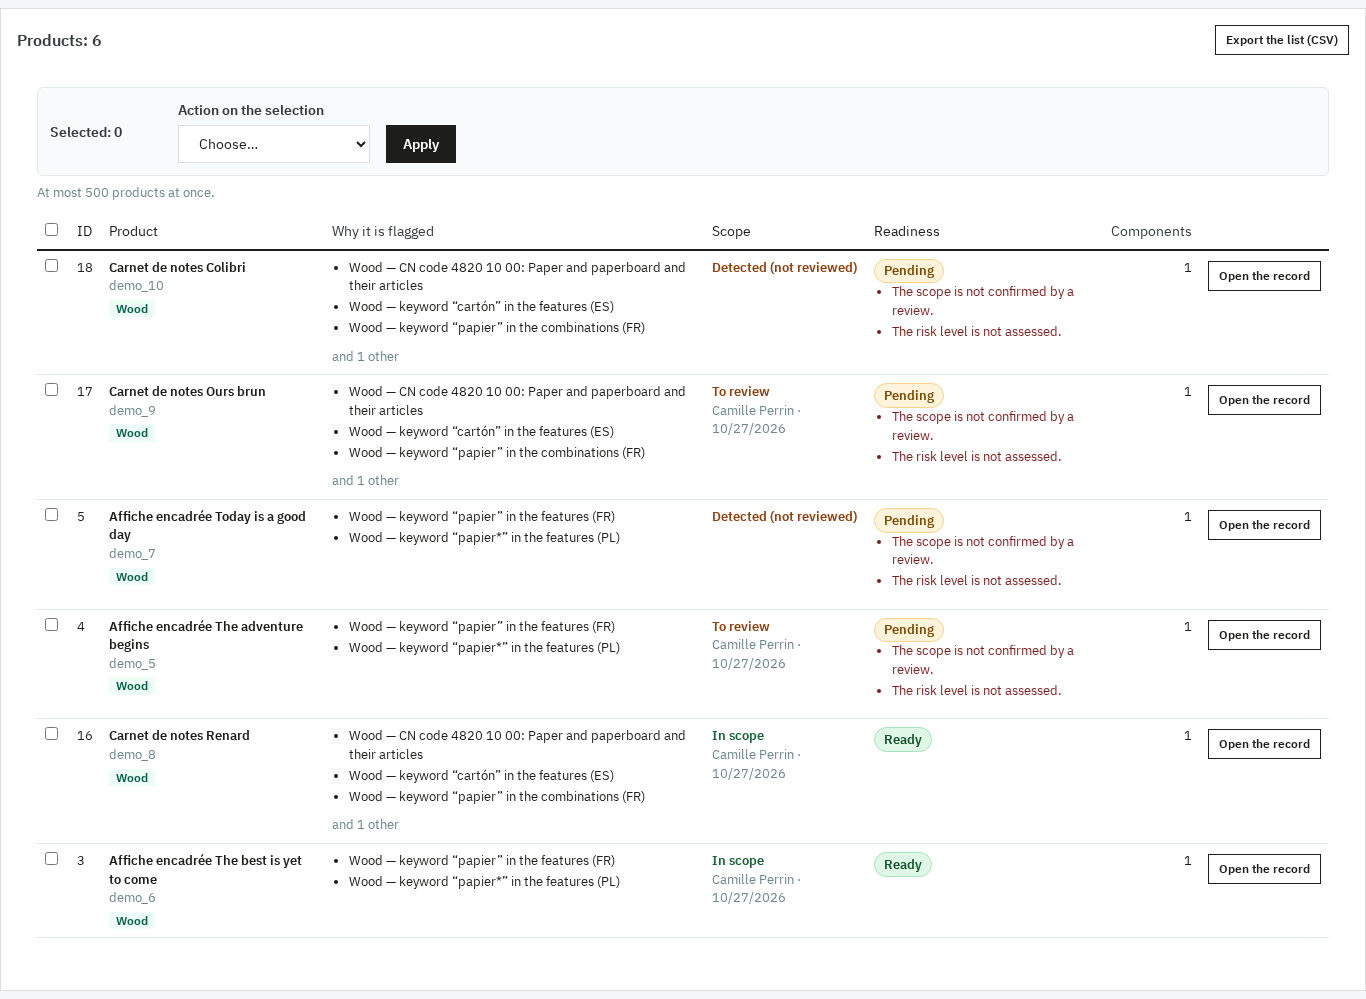Click the SKU text demo_7

point(132,554)
